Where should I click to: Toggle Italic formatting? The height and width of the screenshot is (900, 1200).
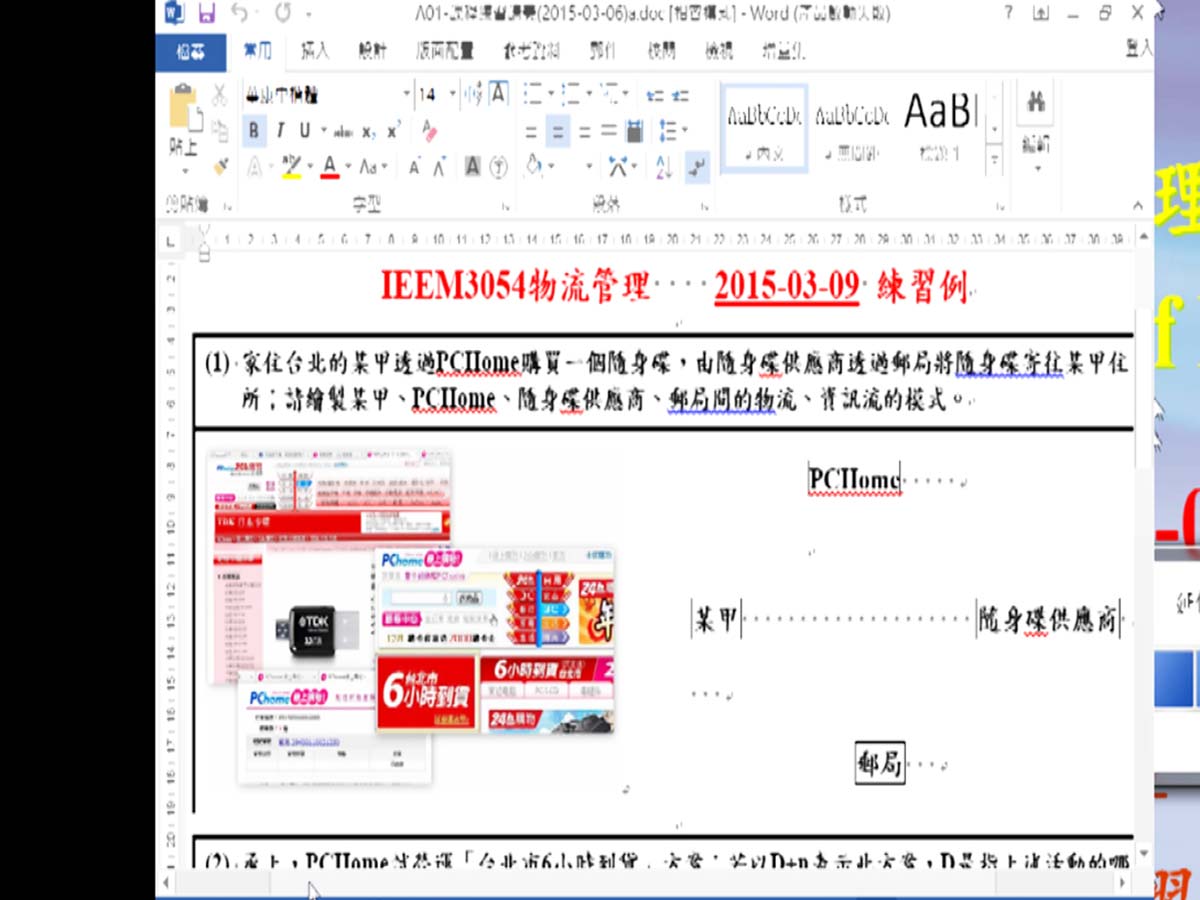280,130
